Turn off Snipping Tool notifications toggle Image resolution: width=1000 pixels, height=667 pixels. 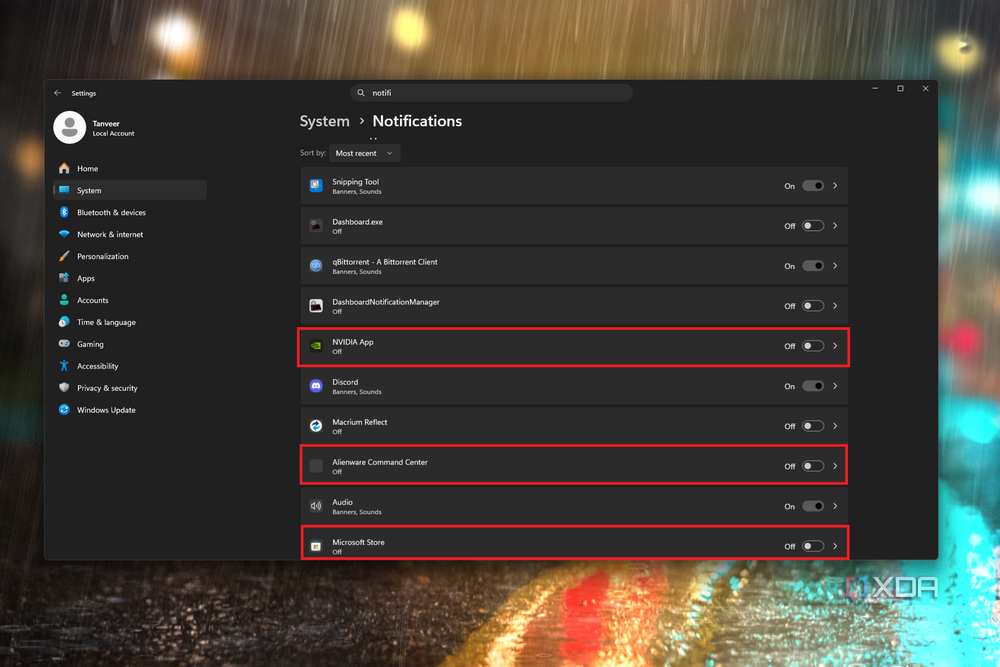[x=812, y=186]
